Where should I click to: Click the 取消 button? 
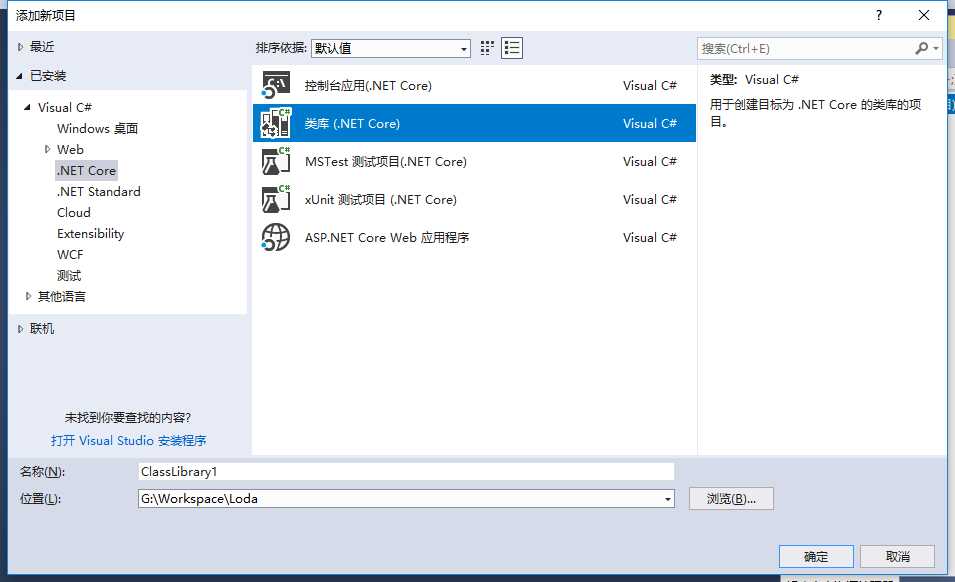pos(897,556)
